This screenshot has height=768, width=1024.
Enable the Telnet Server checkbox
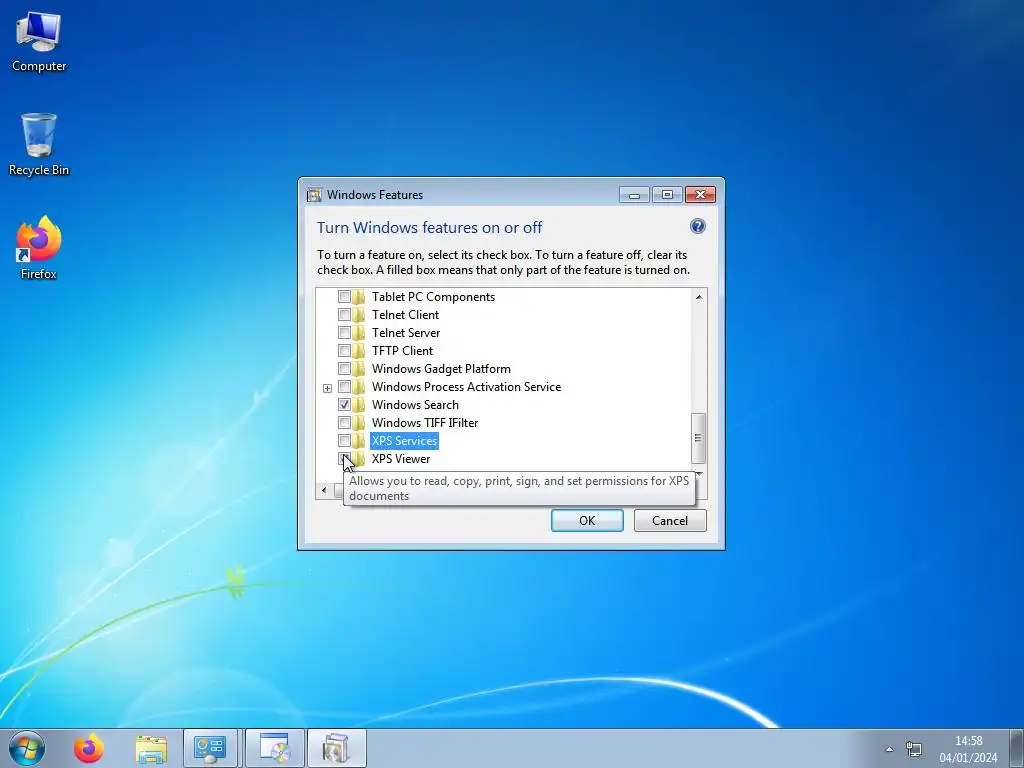click(344, 332)
